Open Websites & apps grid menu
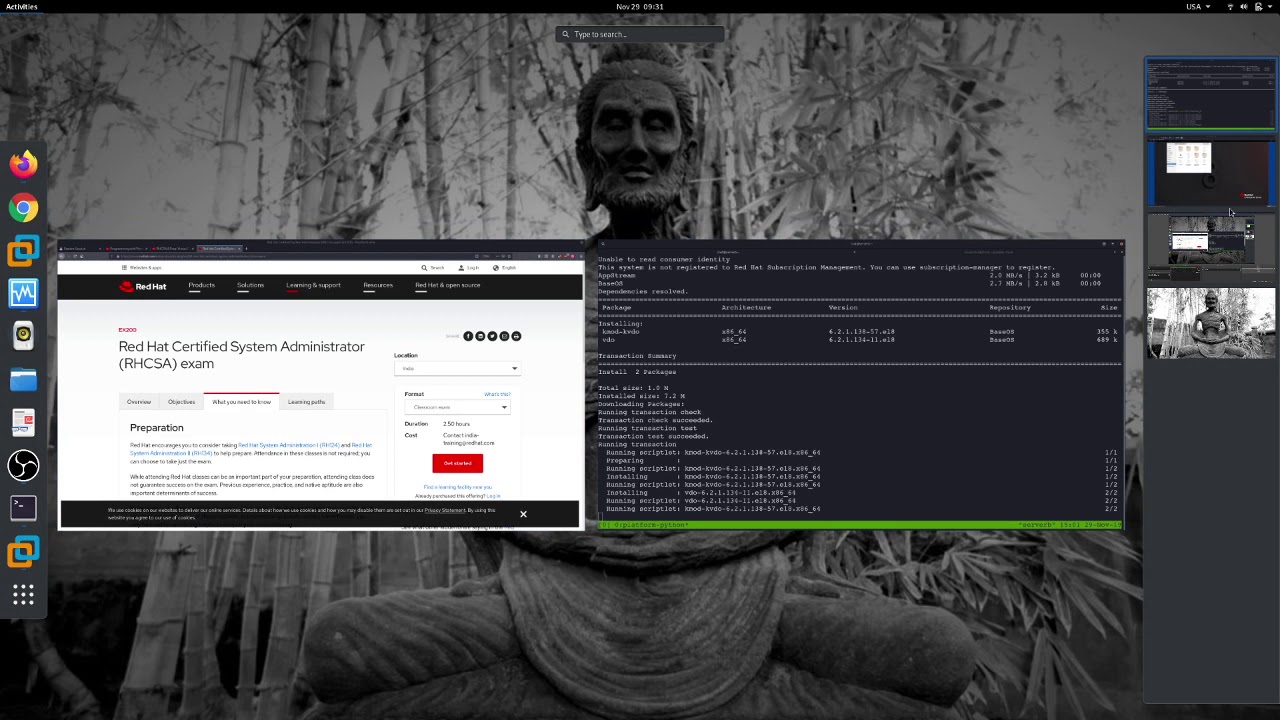This screenshot has height=720, width=1280. tap(141, 268)
